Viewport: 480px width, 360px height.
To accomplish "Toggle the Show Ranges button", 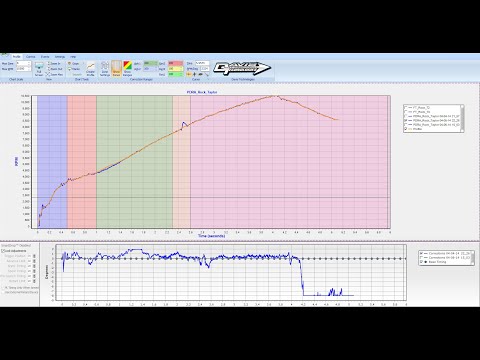I will click(x=127, y=69).
